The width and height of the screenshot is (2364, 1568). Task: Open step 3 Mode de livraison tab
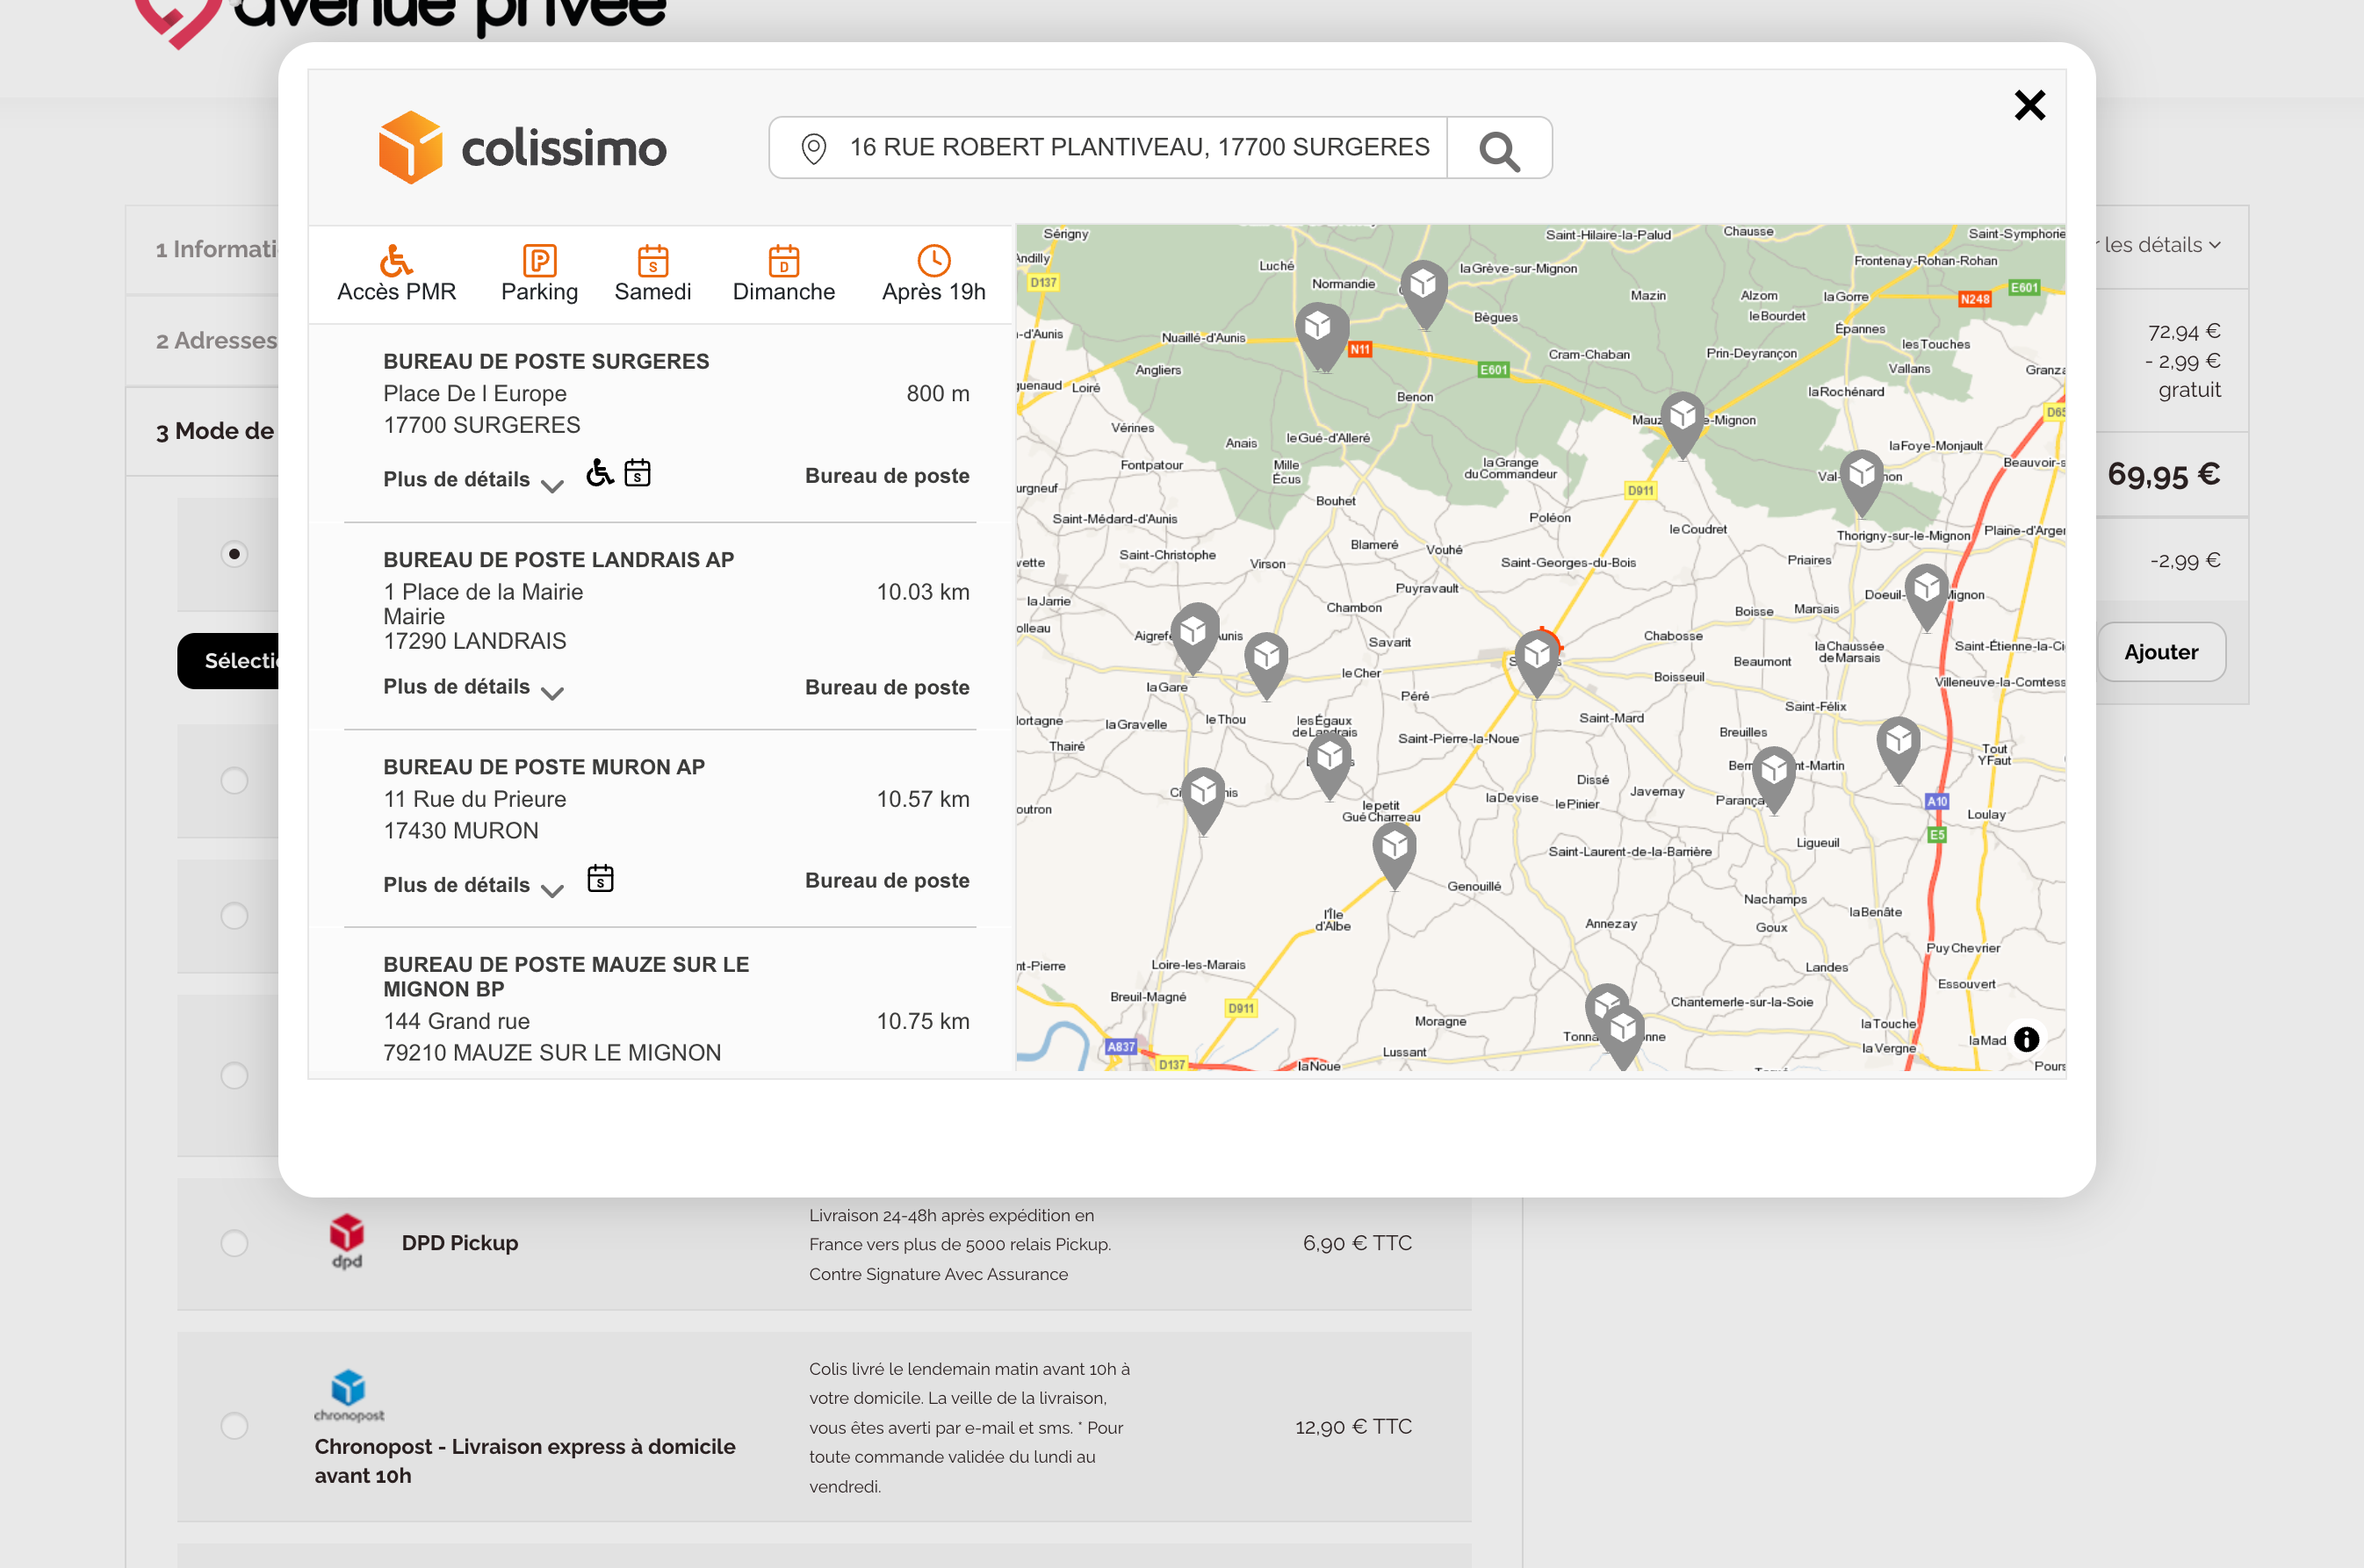[x=214, y=431]
